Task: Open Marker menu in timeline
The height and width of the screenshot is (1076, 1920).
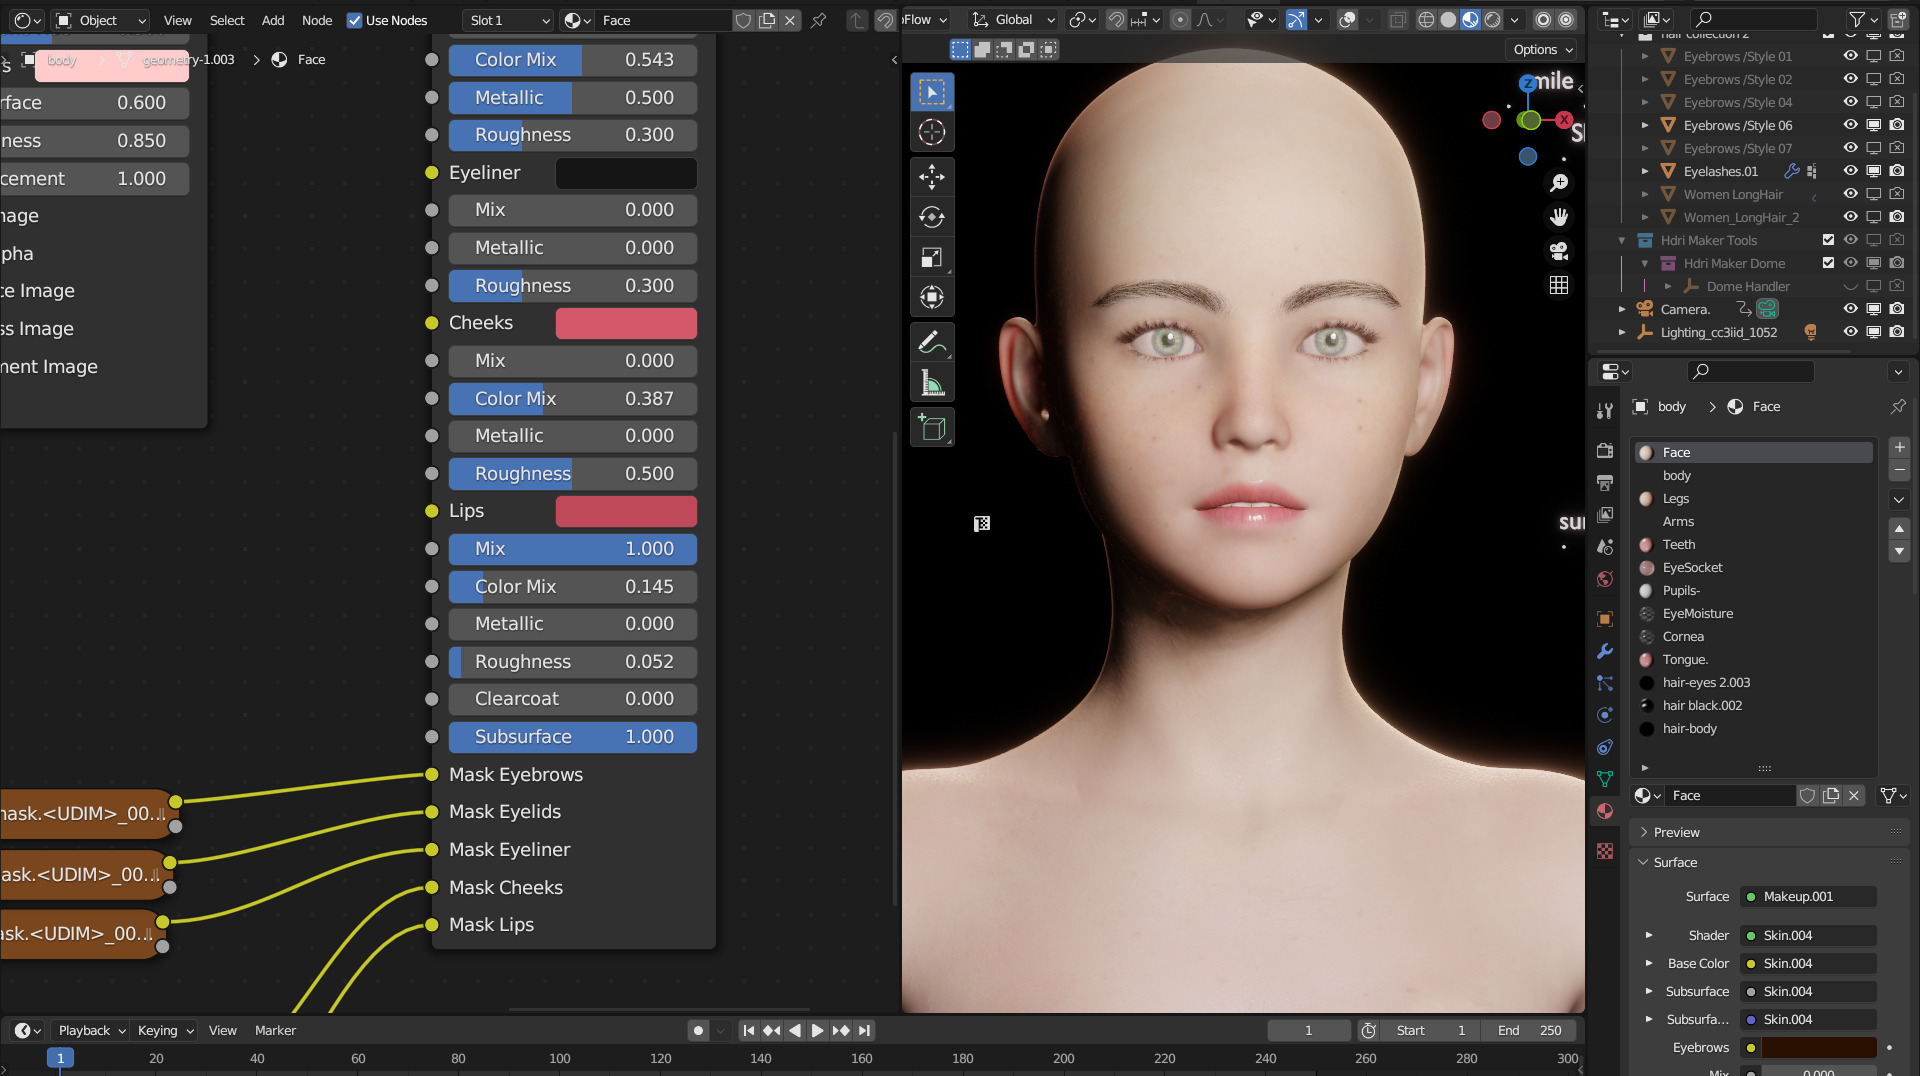Action: pos(275,1030)
